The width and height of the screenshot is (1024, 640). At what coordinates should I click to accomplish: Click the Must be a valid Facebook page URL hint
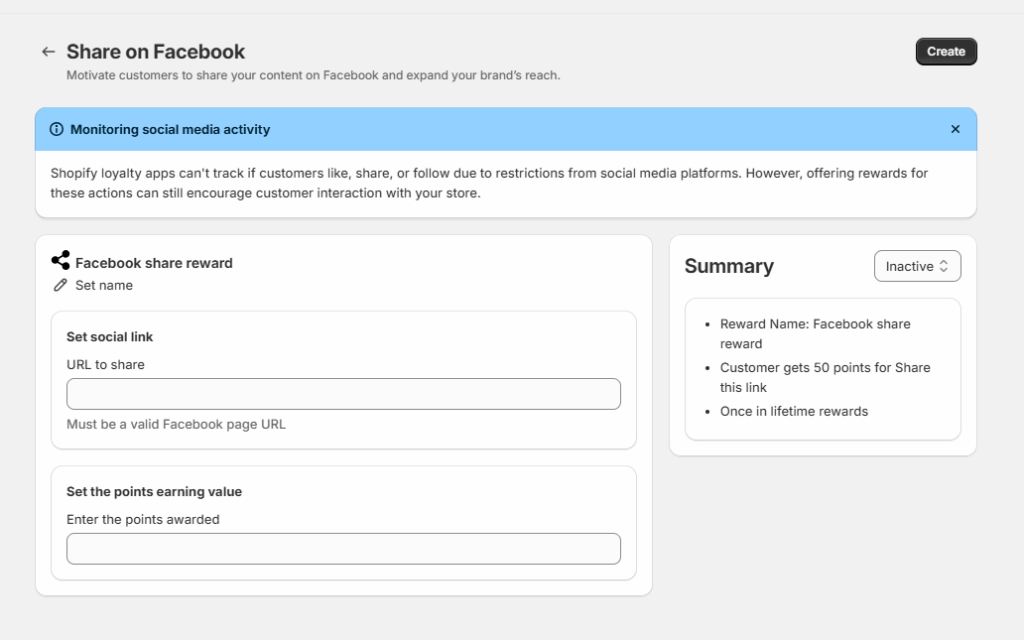point(176,424)
